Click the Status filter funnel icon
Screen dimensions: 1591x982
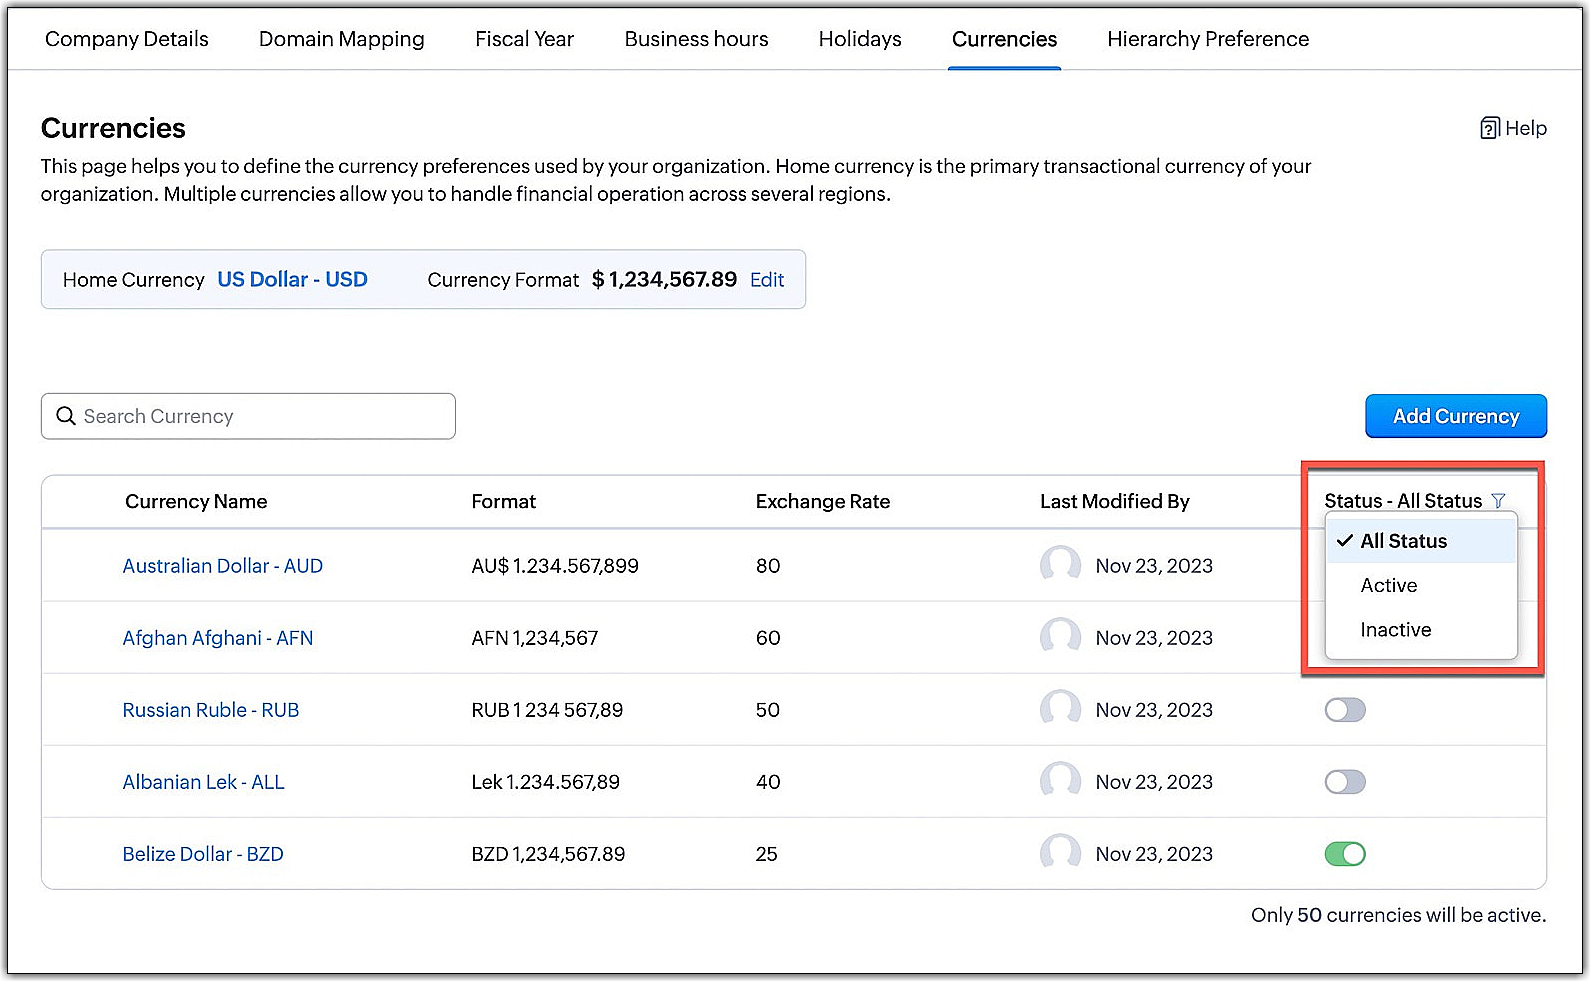point(1498,501)
